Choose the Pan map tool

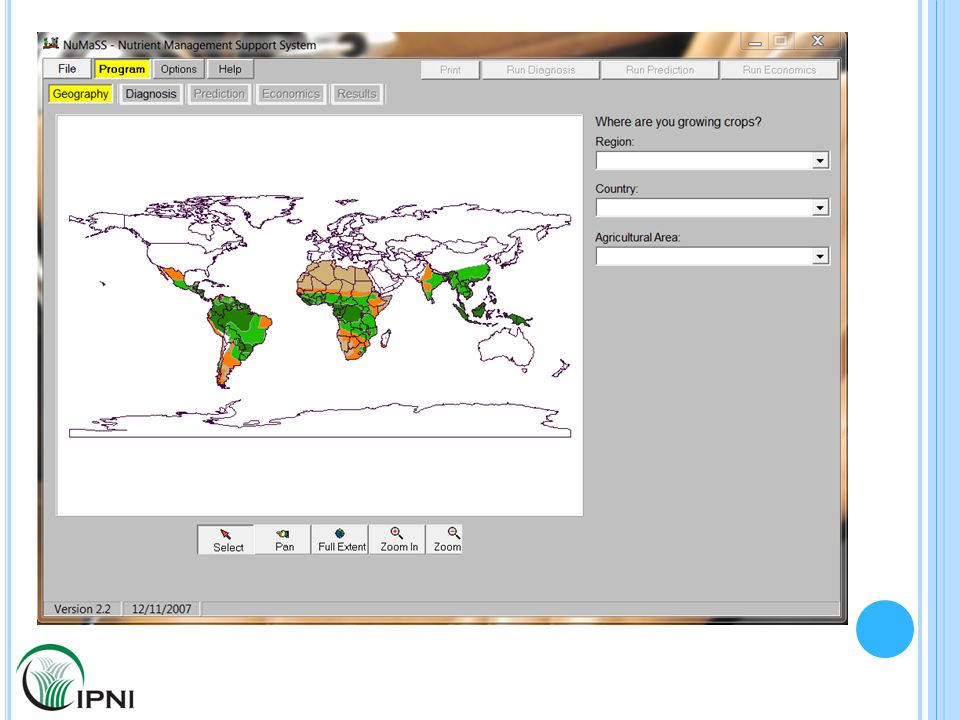click(282, 539)
